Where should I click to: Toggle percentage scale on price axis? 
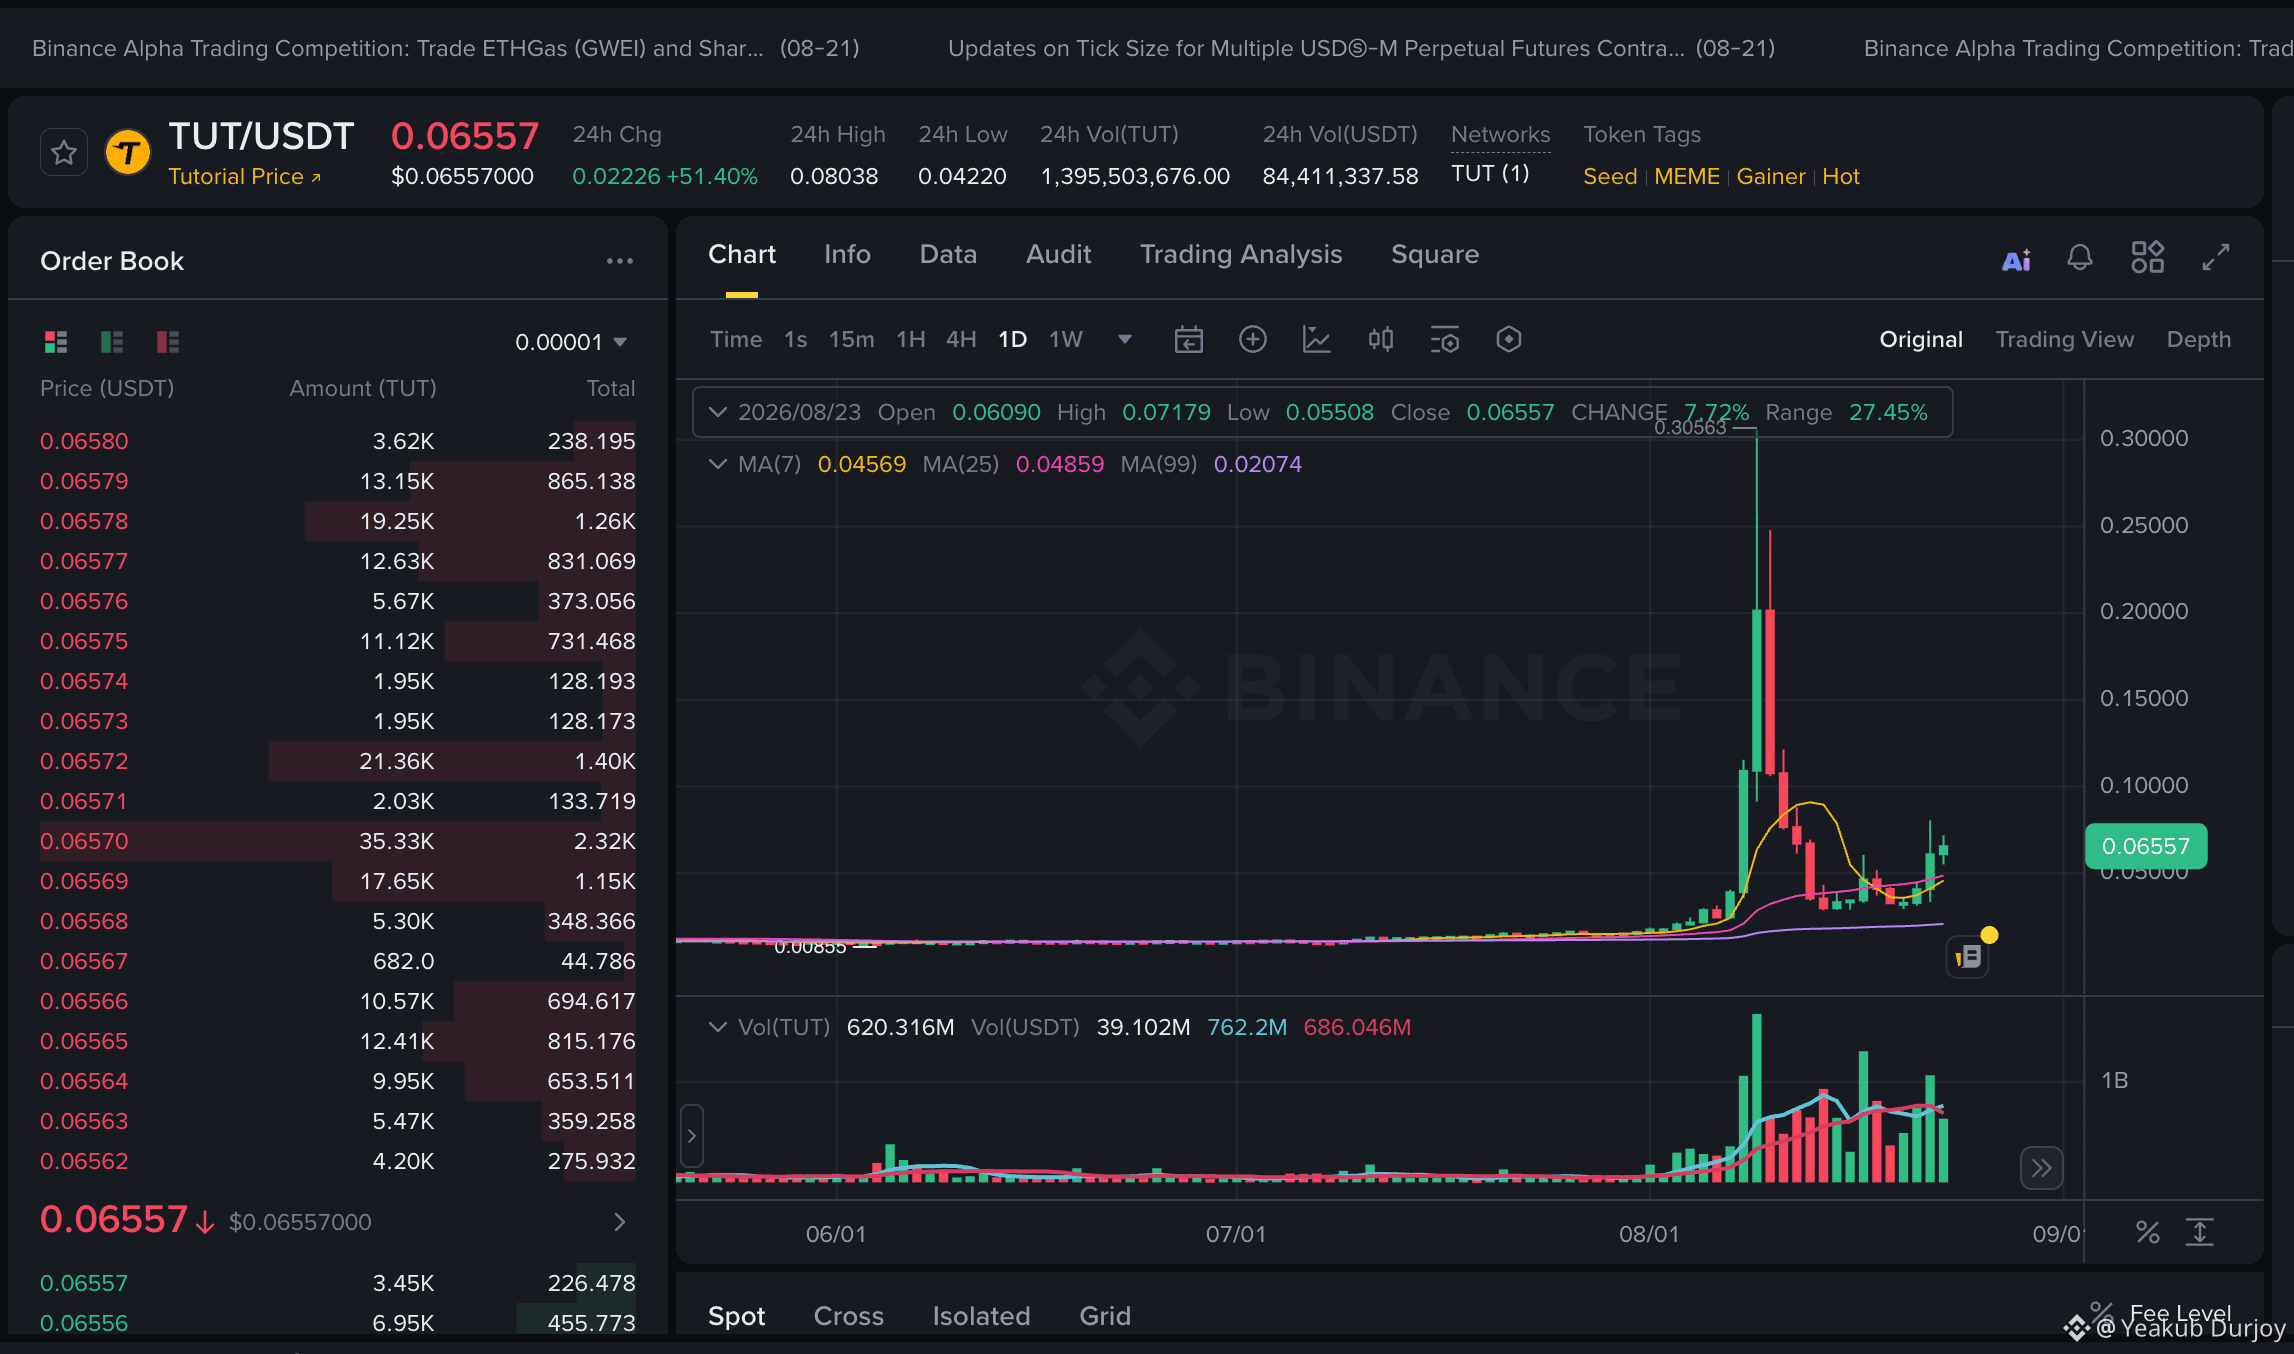[x=2148, y=1232]
